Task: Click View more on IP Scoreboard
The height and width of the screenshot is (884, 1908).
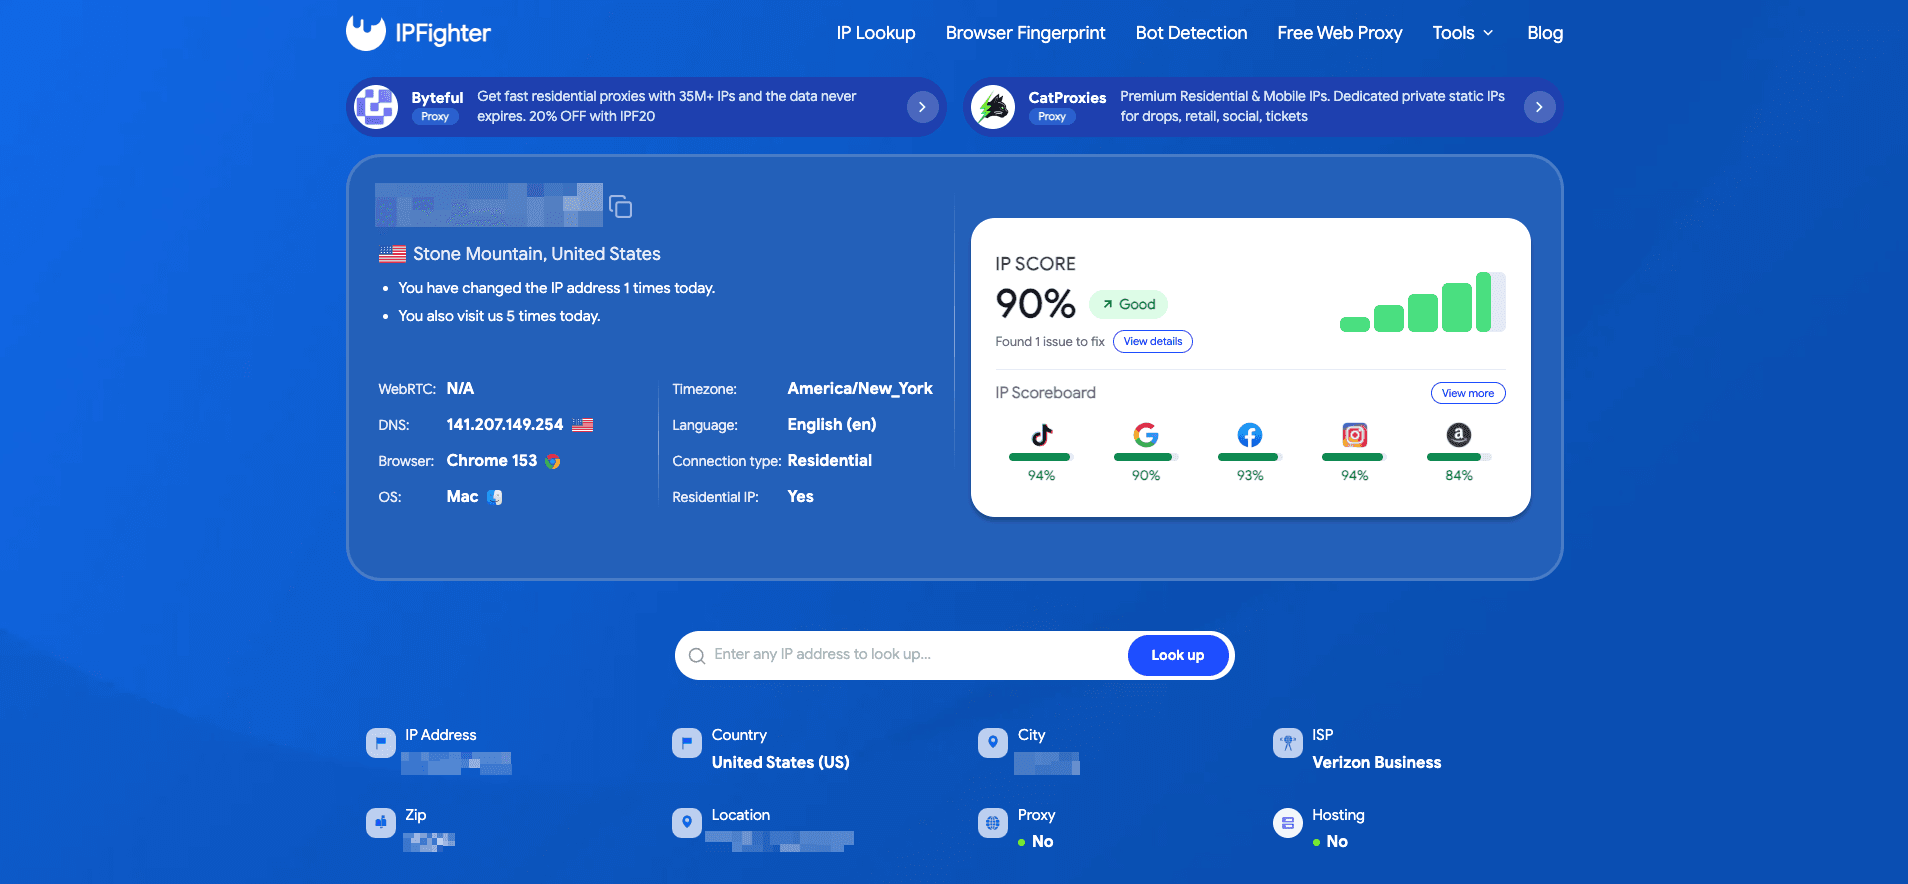Action: coord(1468,393)
